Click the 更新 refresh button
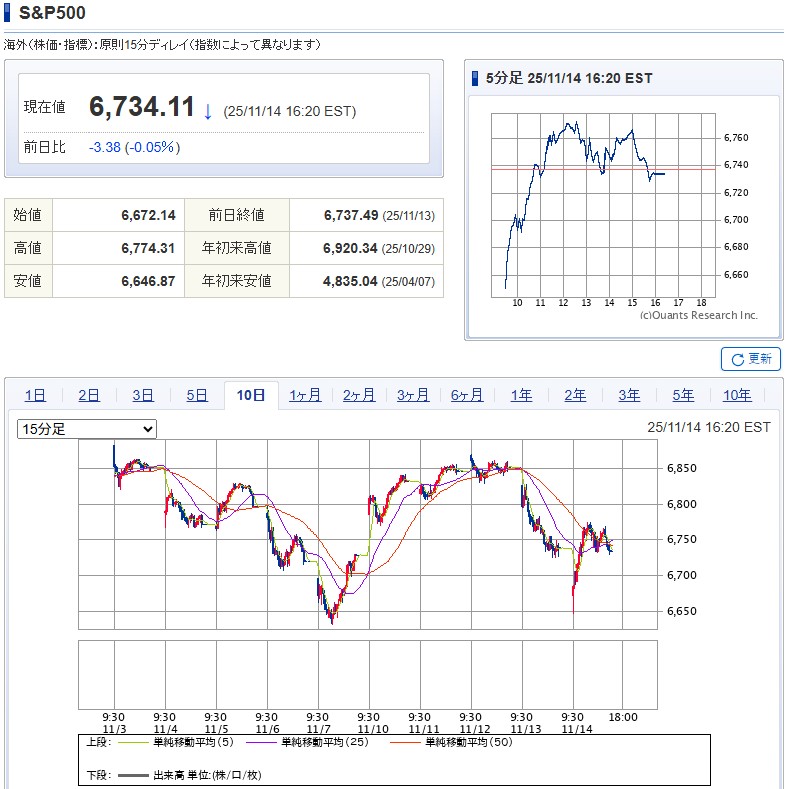The height and width of the screenshot is (789, 788). coord(751,359)
